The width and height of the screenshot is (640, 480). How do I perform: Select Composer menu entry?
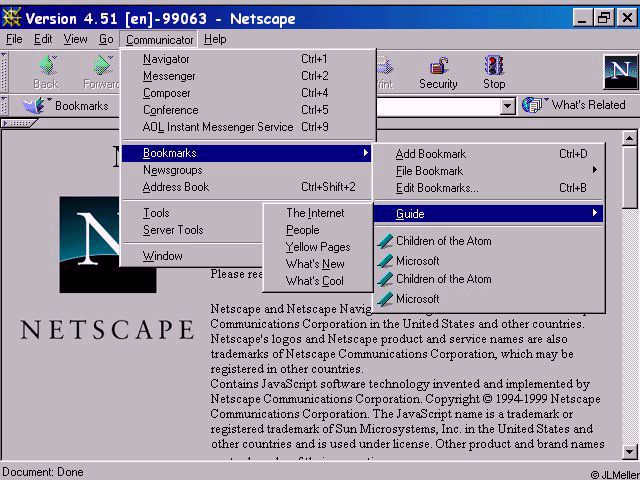point(248,93)
